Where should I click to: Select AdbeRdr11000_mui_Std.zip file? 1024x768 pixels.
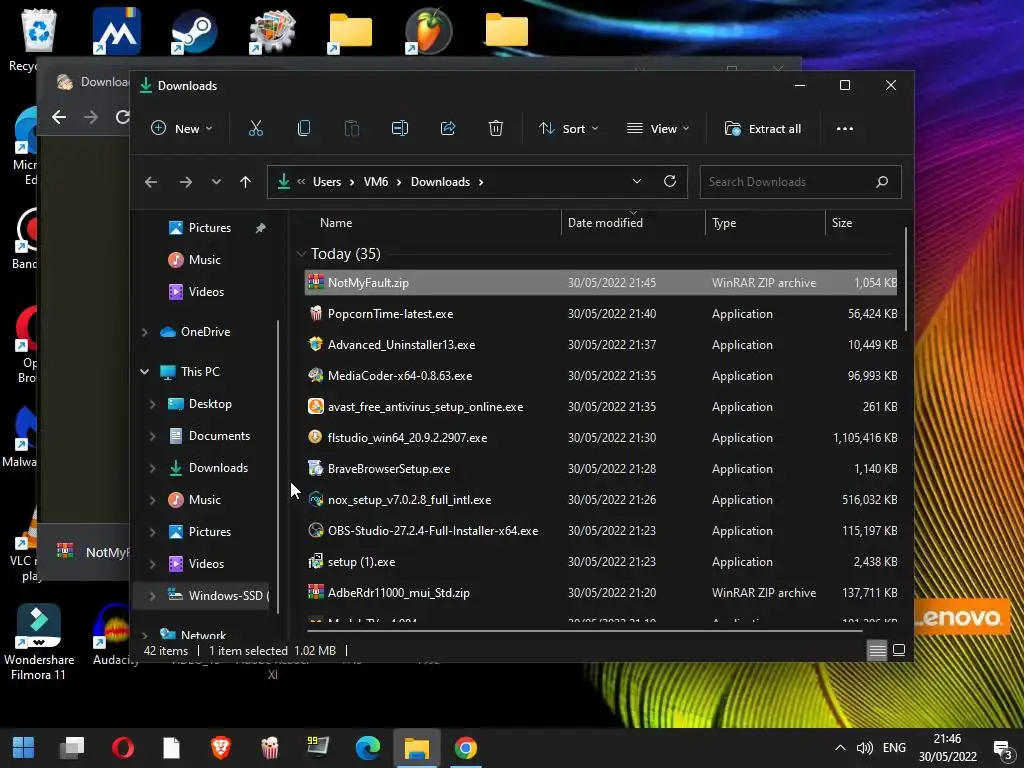coord(601,593)
